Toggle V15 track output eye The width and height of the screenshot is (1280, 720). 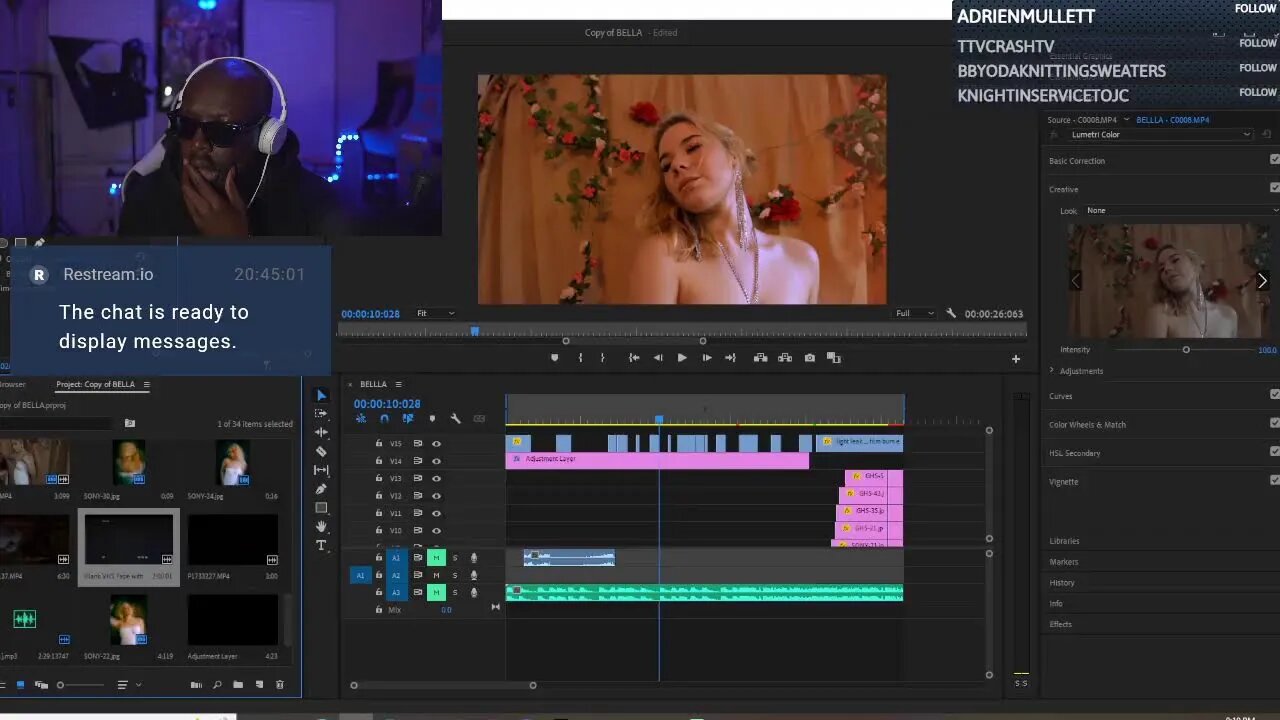tap(436, 443)
